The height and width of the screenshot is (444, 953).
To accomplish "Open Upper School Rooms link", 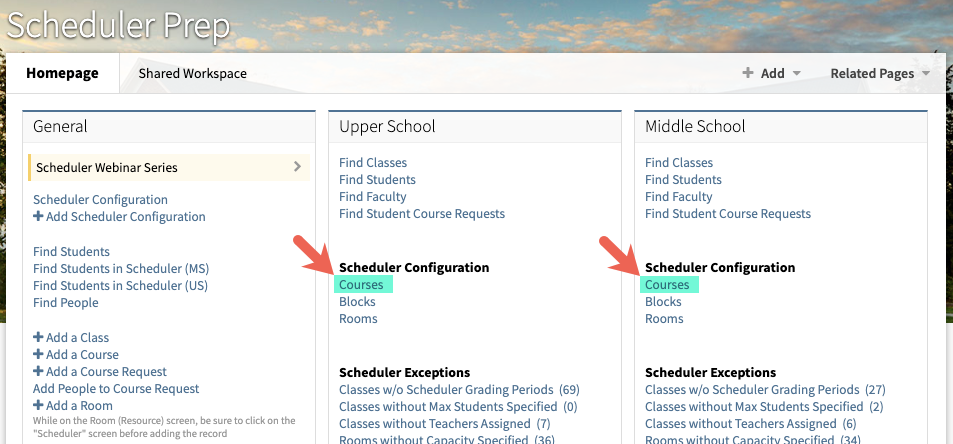I will 358,319.
